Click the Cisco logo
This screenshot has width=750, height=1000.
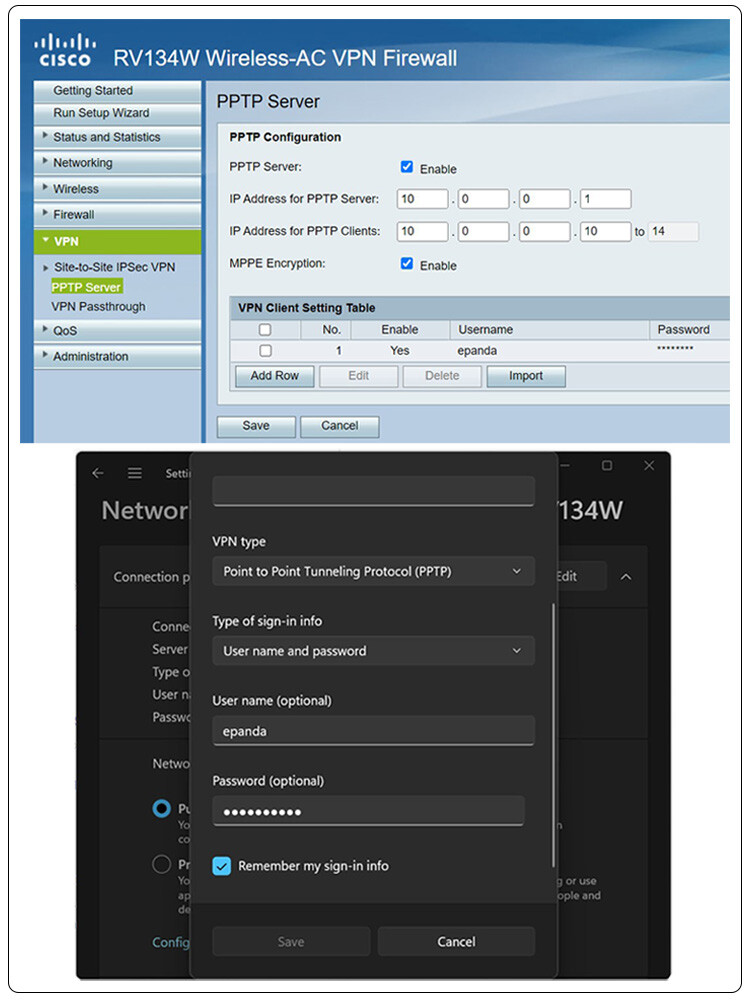(65, 51)
